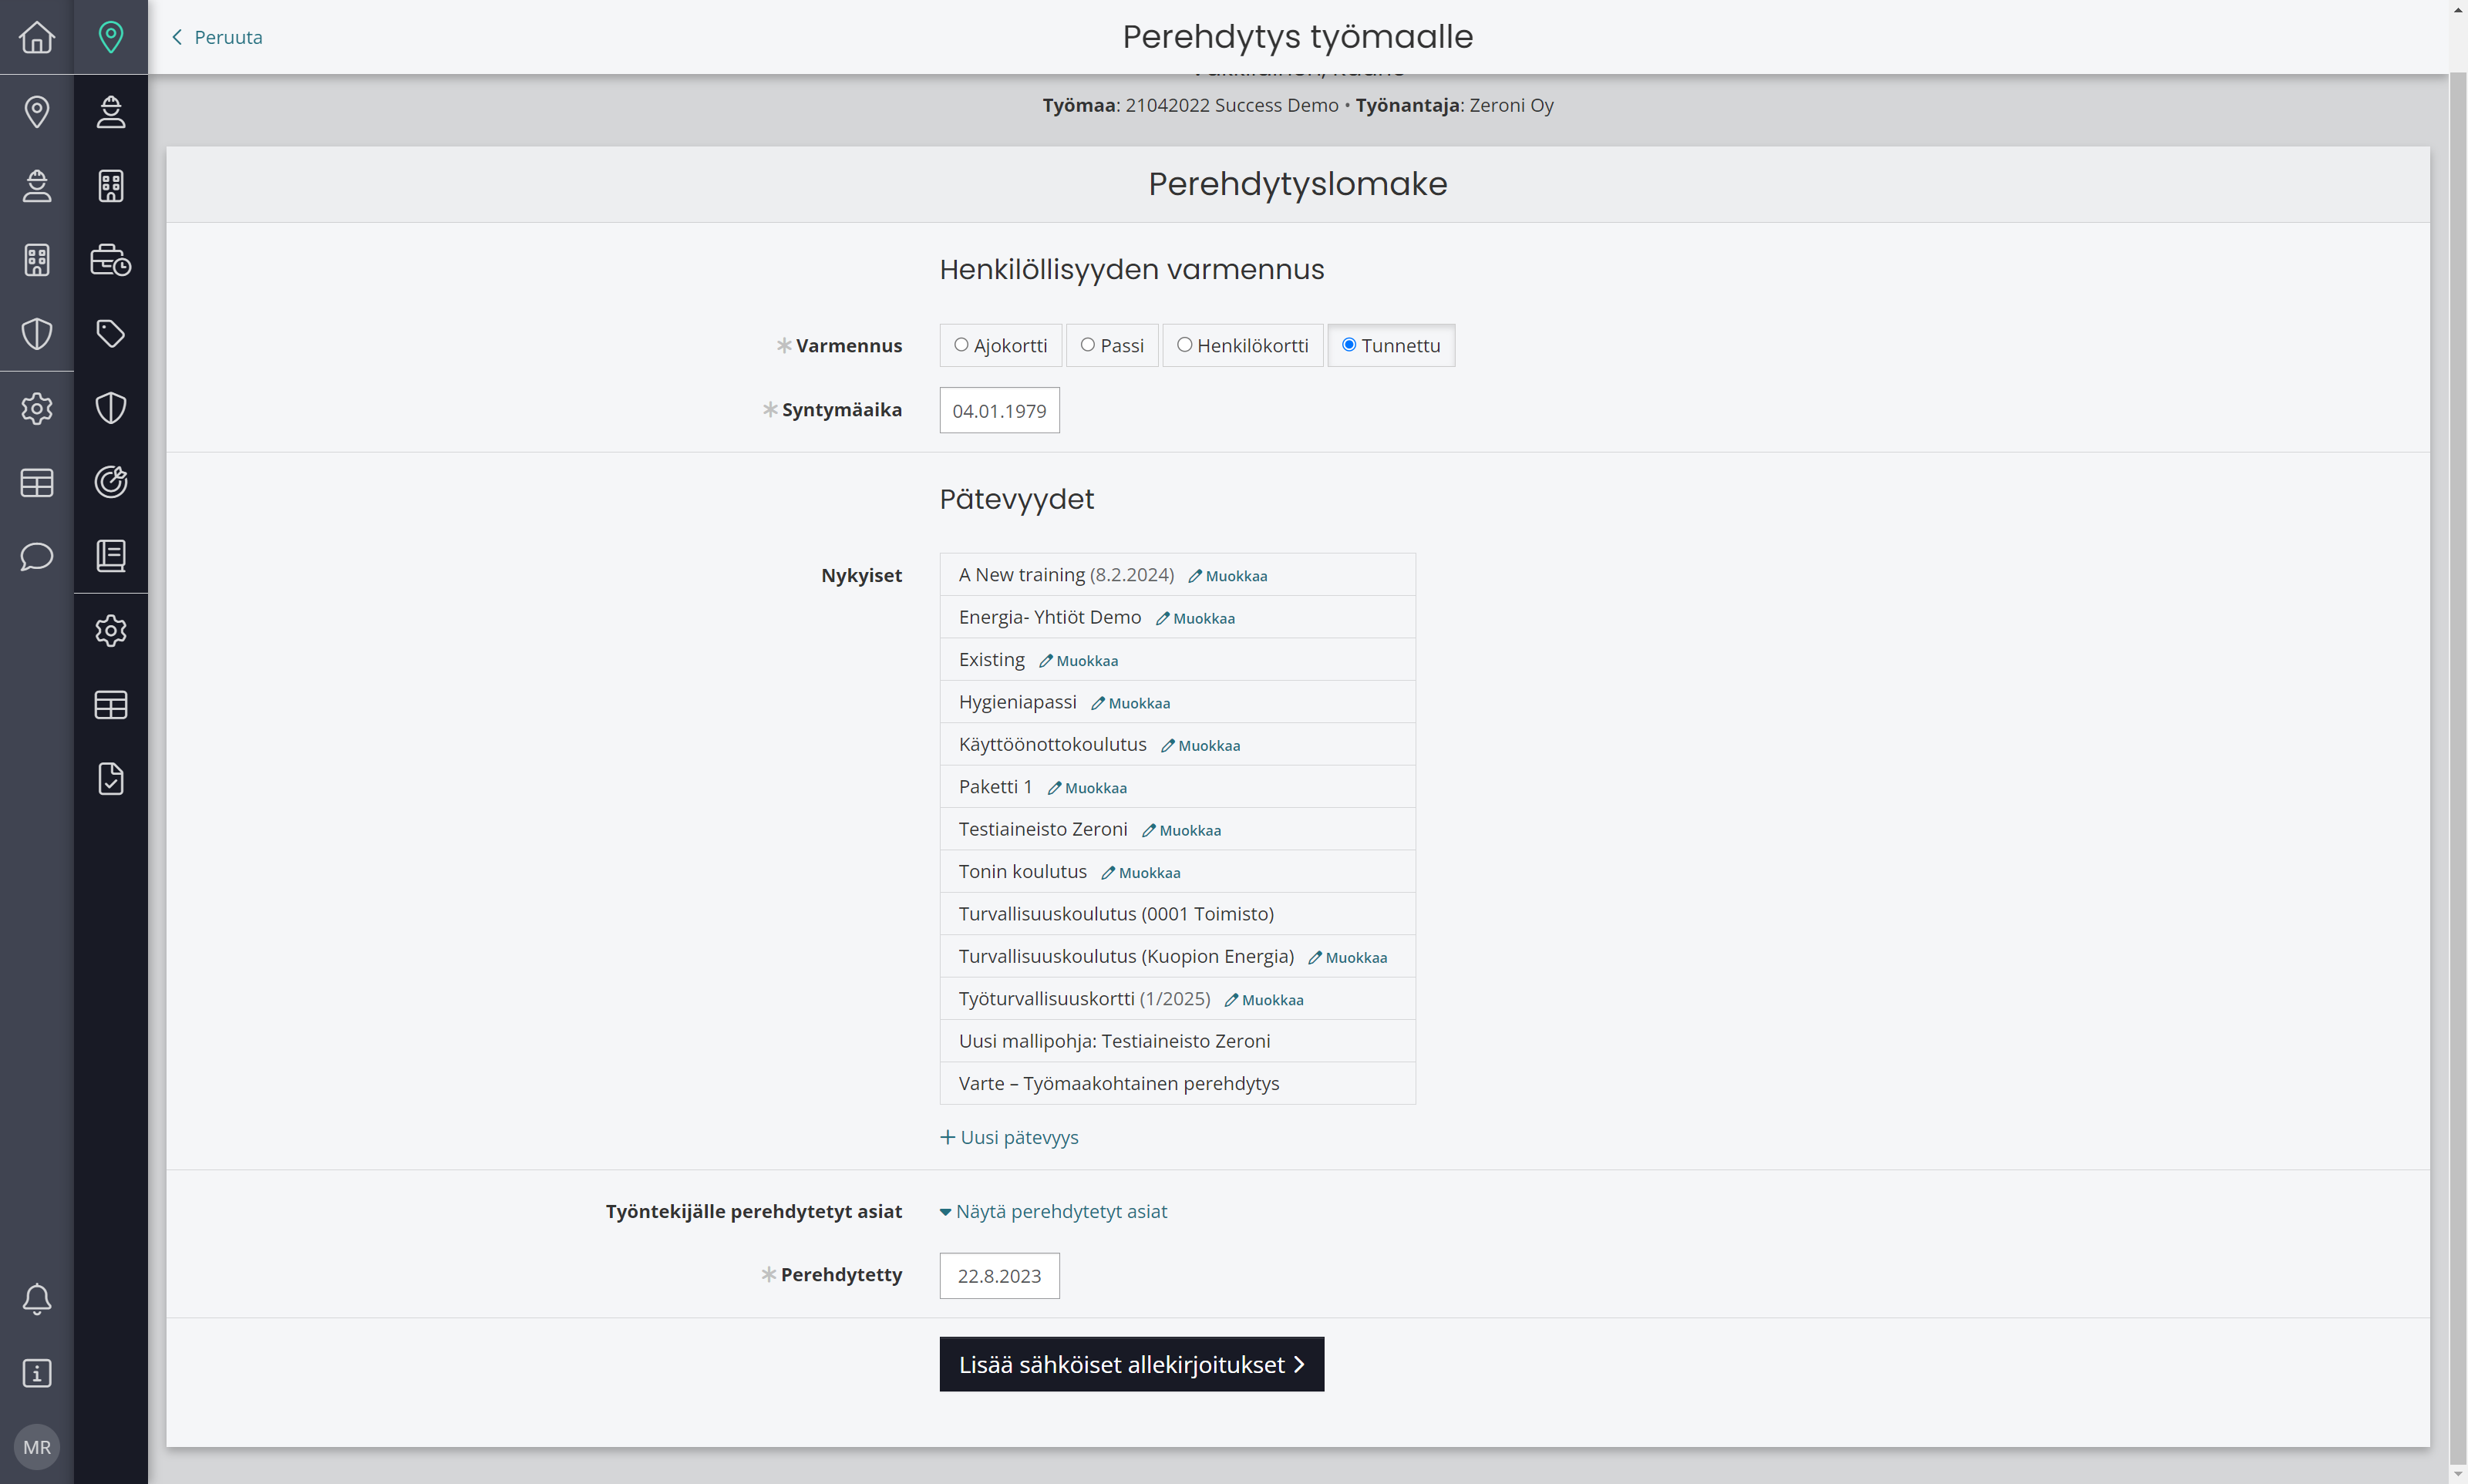
Task: Open the home icon in sidebar
Action: tap(37, 37)
